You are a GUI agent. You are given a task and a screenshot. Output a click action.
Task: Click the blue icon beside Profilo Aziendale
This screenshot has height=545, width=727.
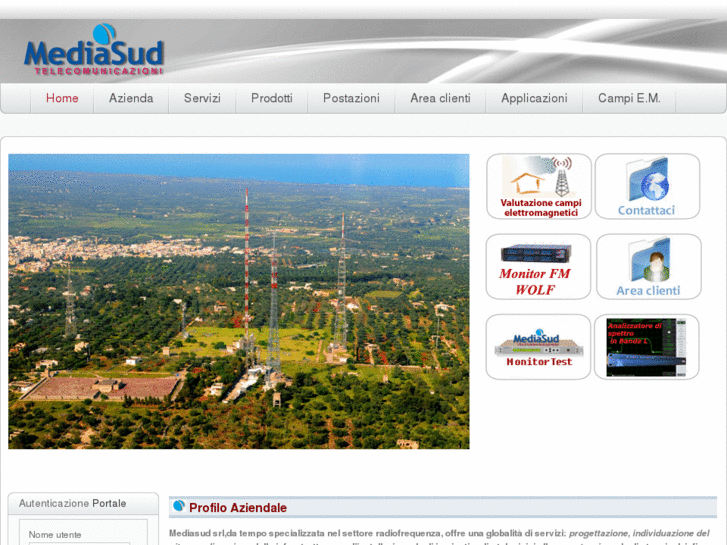179,506
